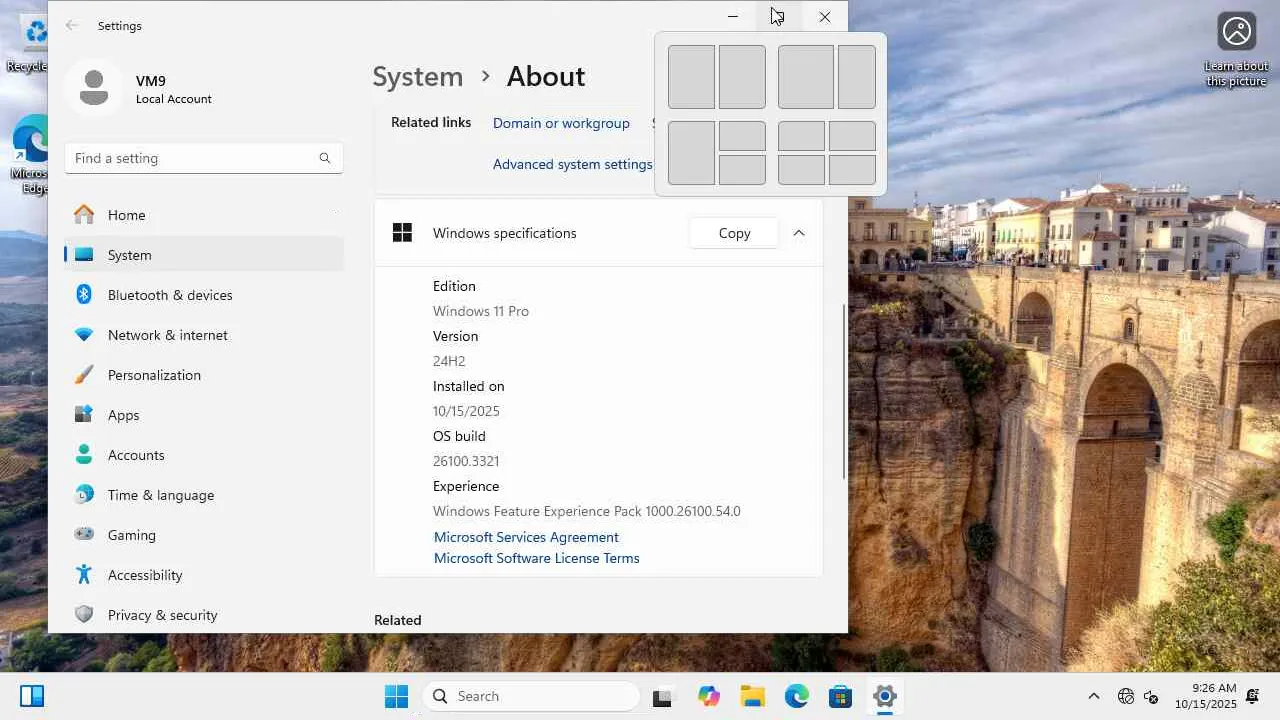Snap to left half of the equal two-column layout
The image size is (1280, 720).
point(691,77)
